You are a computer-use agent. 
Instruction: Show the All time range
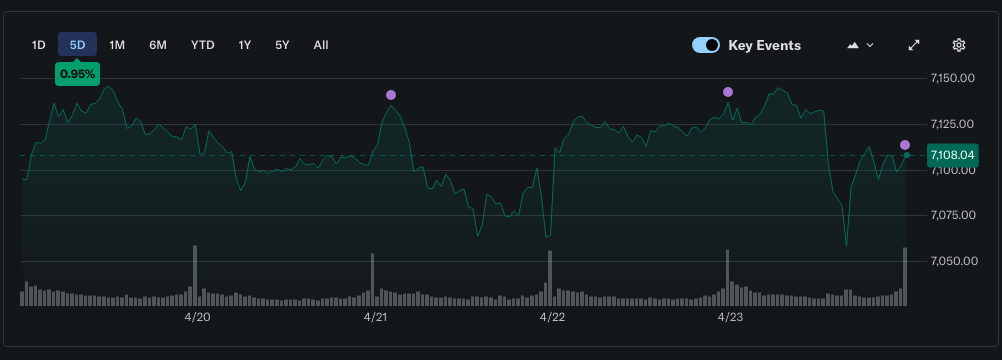(x=321, y=45)
